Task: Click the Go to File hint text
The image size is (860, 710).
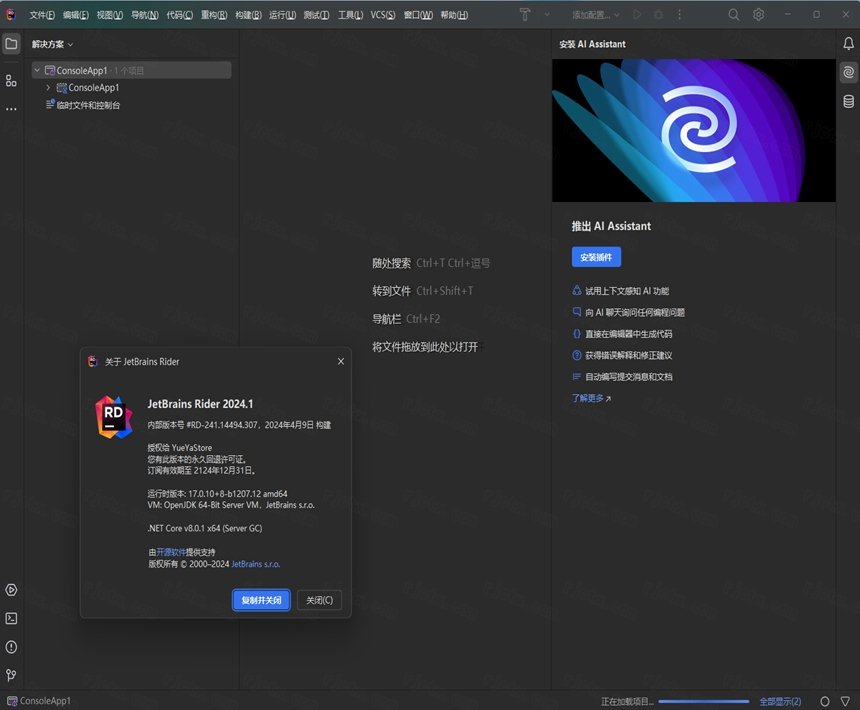Action: [423, 291]
